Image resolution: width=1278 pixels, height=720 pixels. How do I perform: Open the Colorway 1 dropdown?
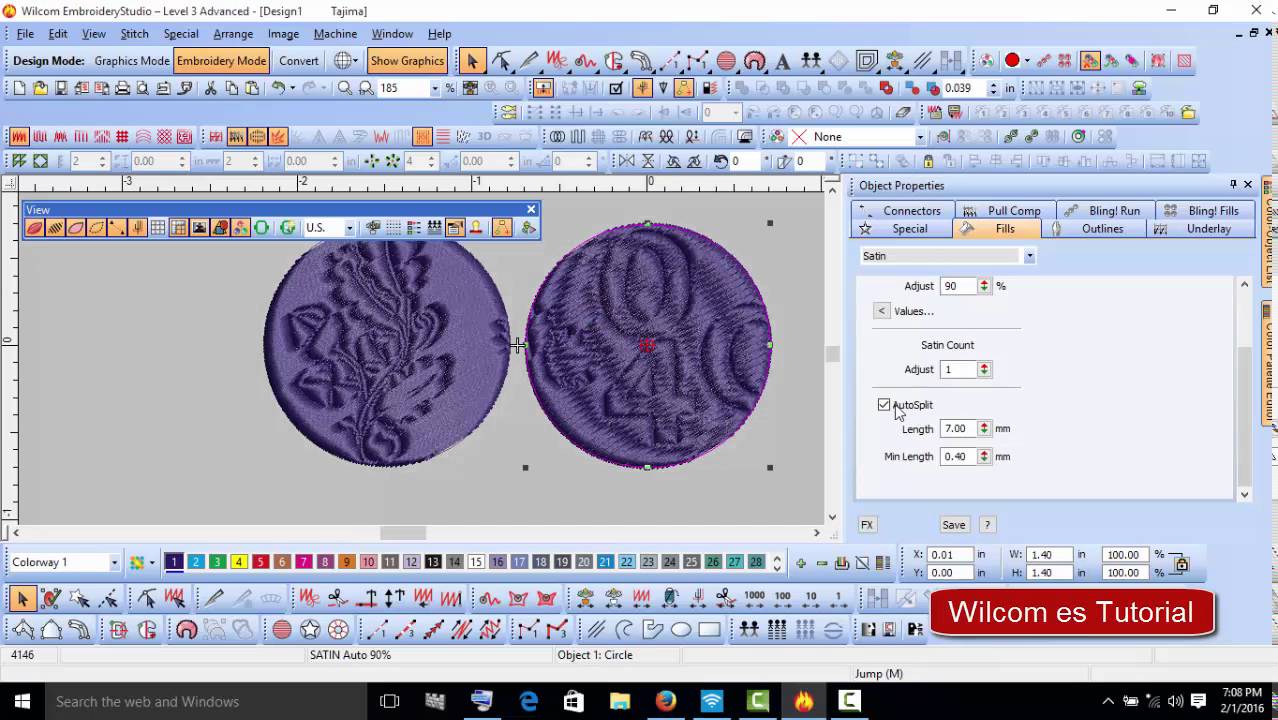[x=114, y=563]
